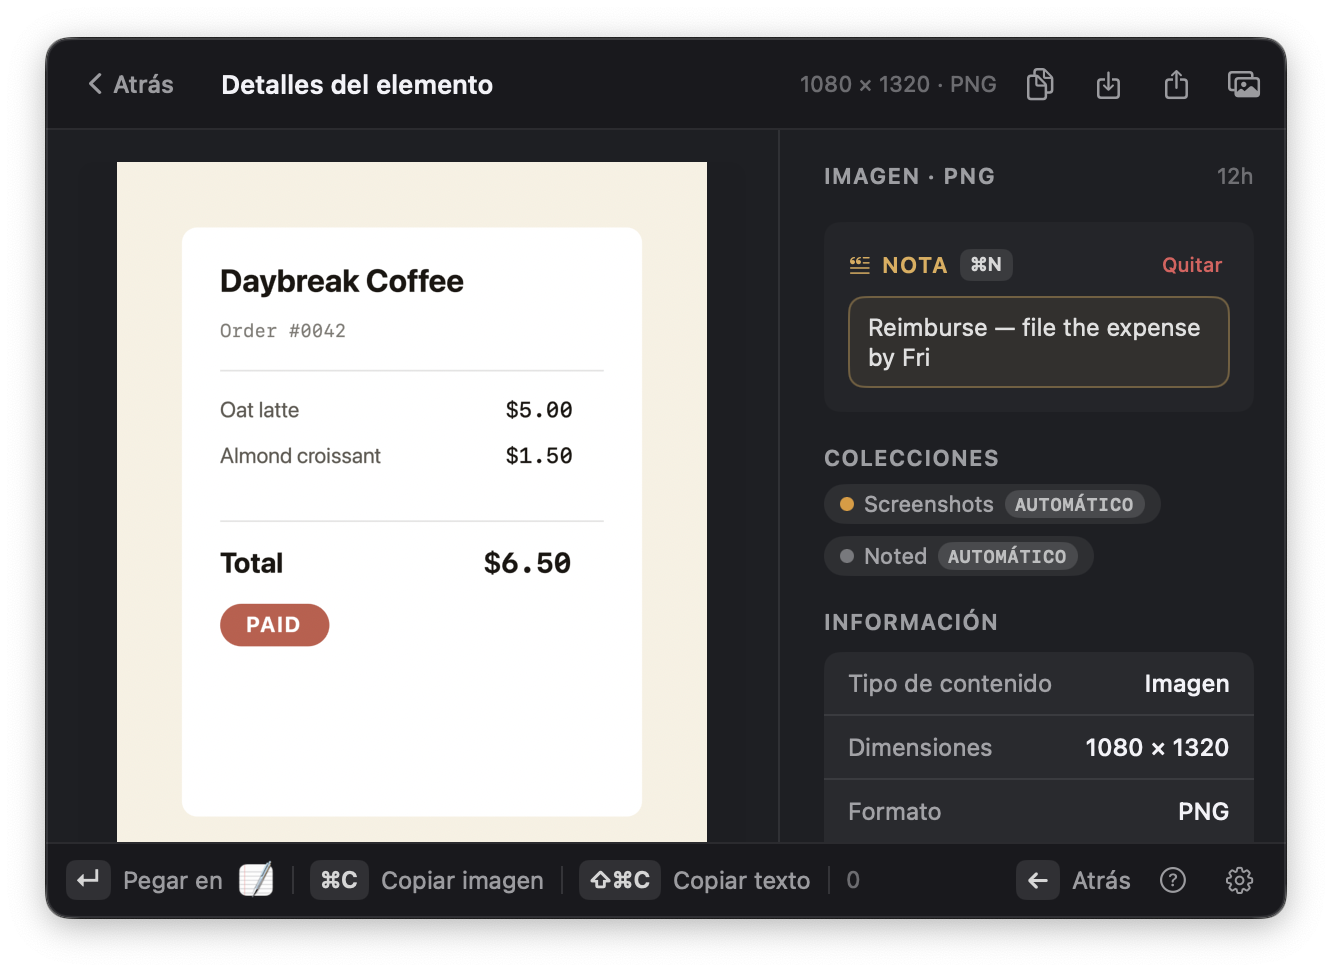The image size is (1332, 972).
Task: Click the copy item icon in header
Action: tap(1040, 84)
